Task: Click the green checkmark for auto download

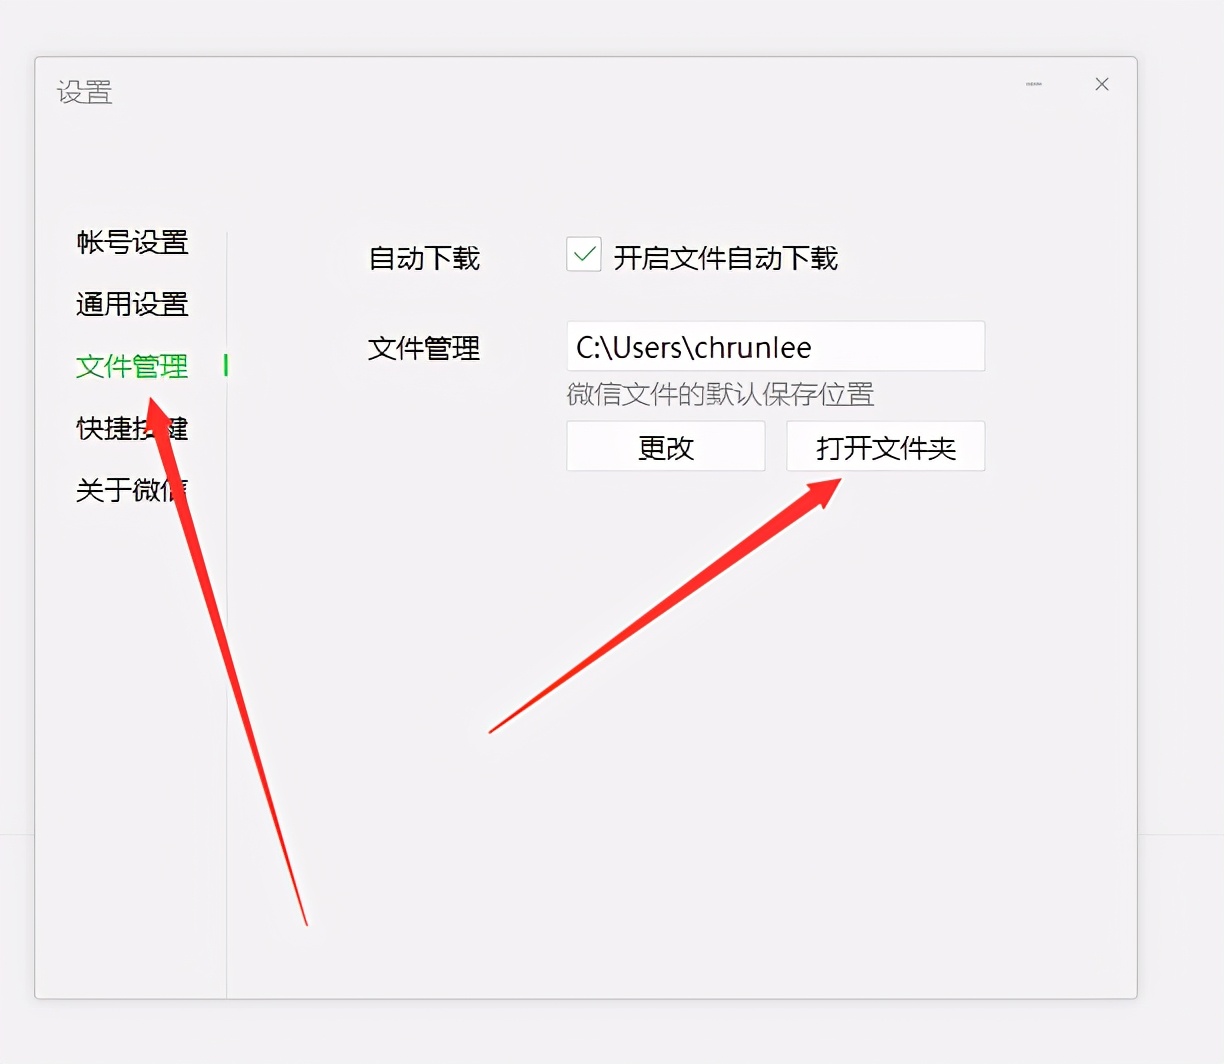Action: click(x=583, y=256)
